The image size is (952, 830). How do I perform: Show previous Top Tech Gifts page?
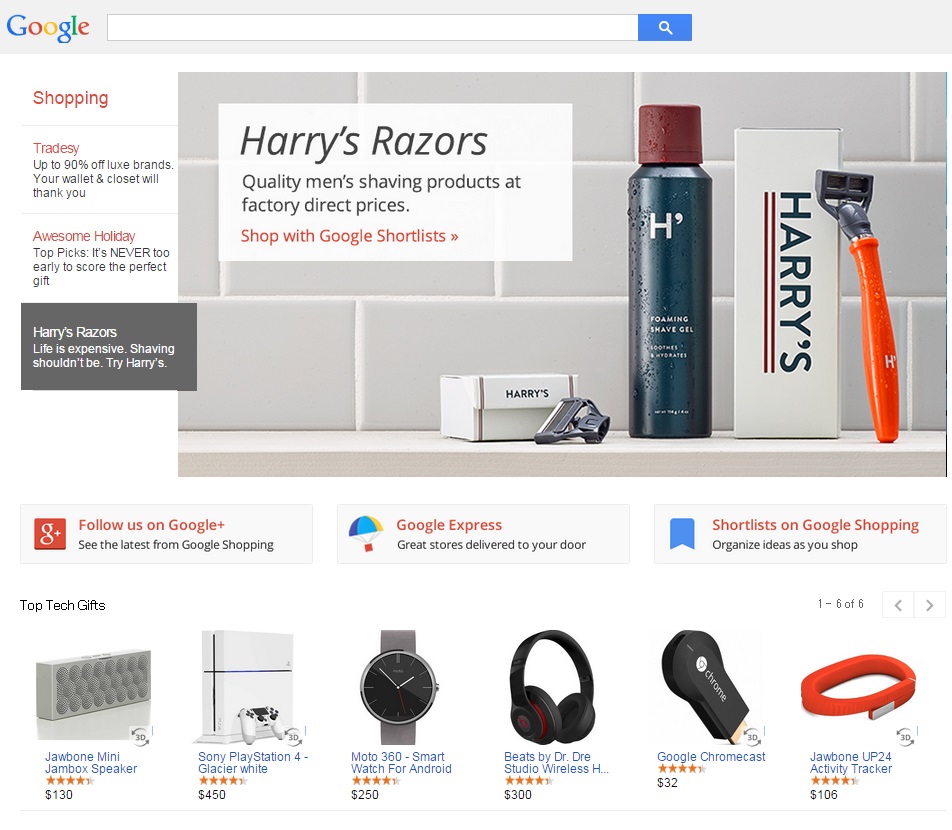point(898,605)
